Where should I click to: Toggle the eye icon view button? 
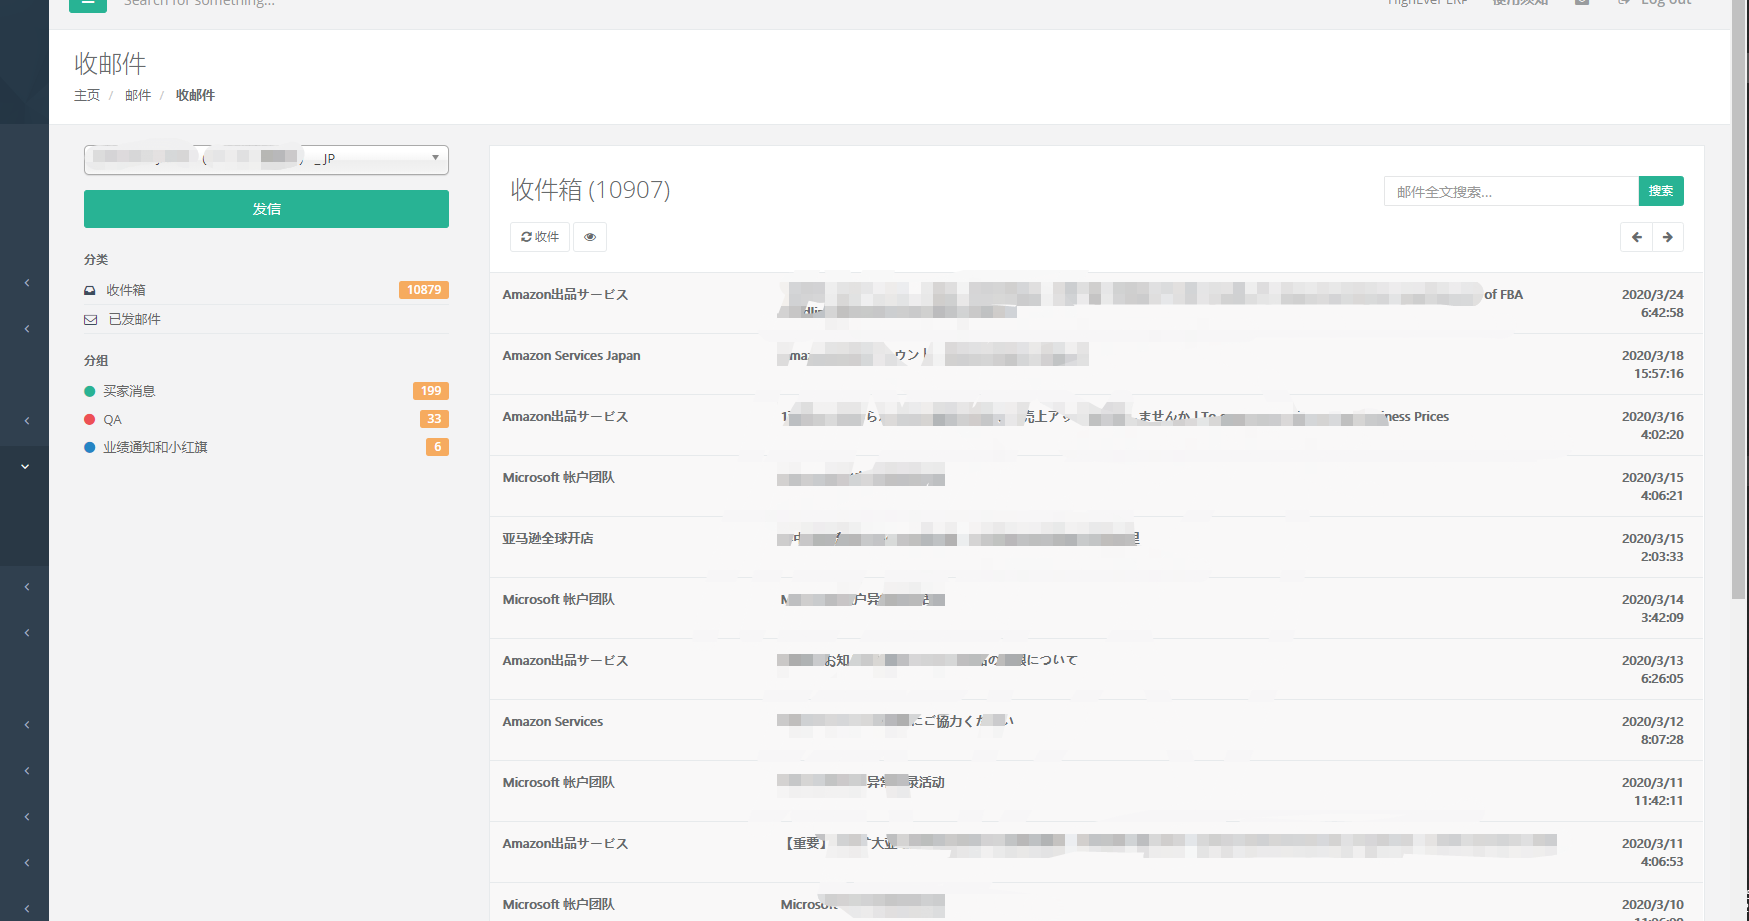(590, 237)
